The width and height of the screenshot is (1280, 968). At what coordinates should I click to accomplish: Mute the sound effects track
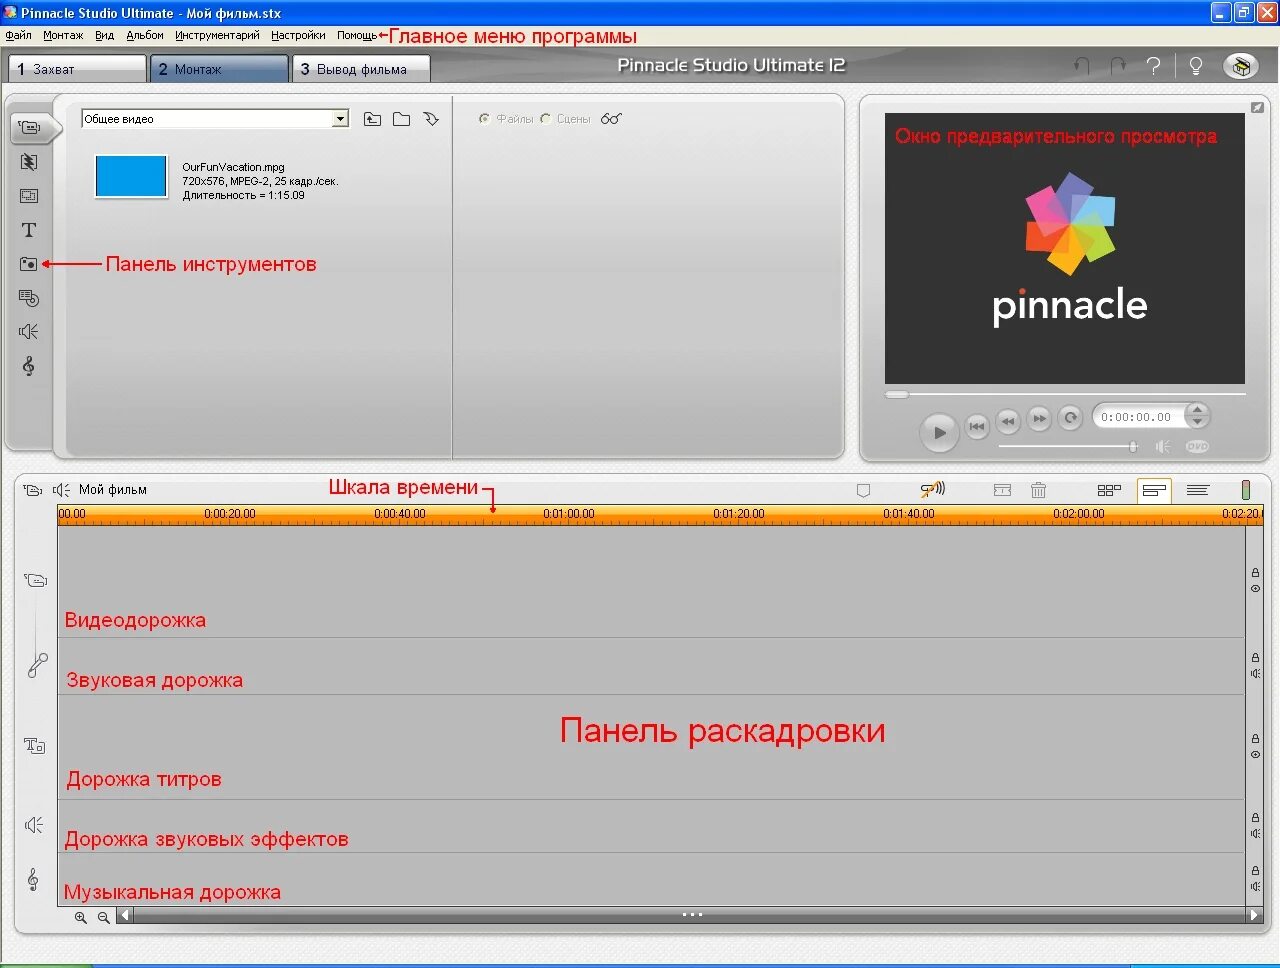(1255, 833)
